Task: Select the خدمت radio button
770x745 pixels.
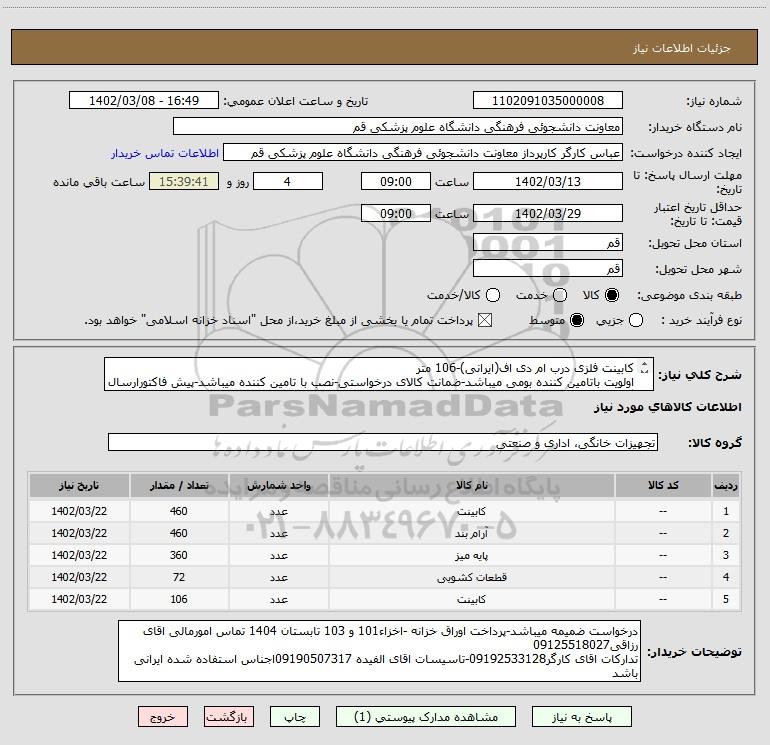Action: (x=560, y=295)
